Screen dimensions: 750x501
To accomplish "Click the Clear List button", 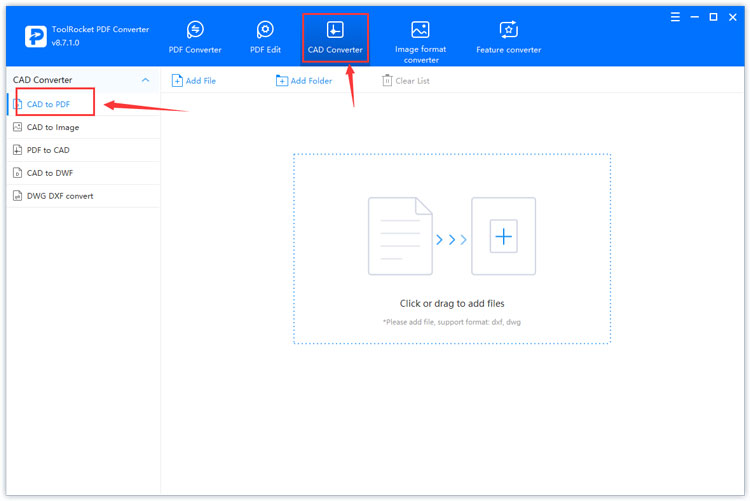I will point(406,80).
